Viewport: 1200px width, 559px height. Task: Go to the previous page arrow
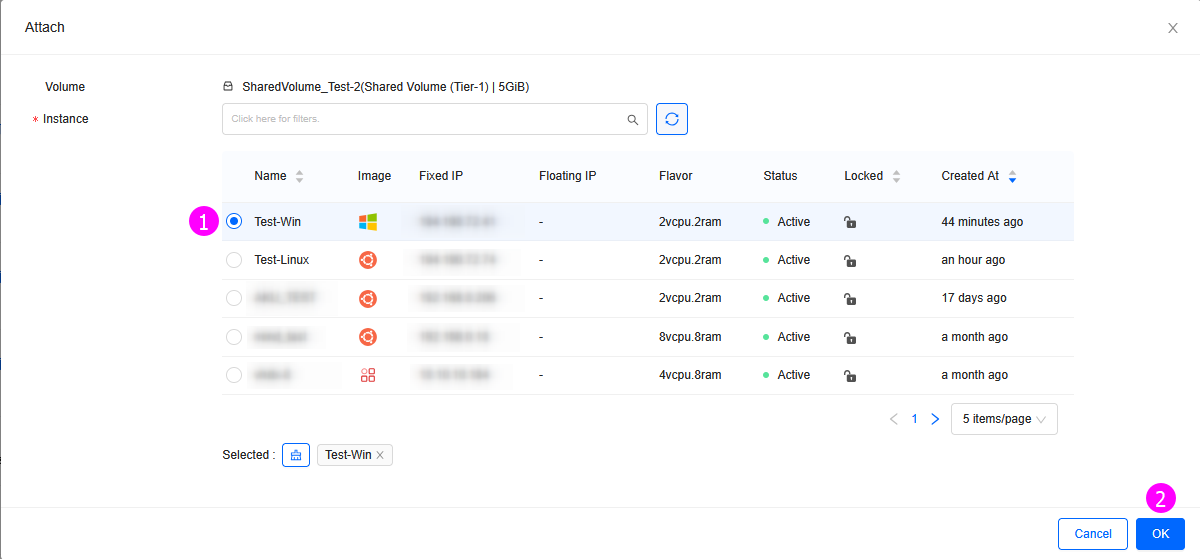pyautogui.click(x=893, y=420)
